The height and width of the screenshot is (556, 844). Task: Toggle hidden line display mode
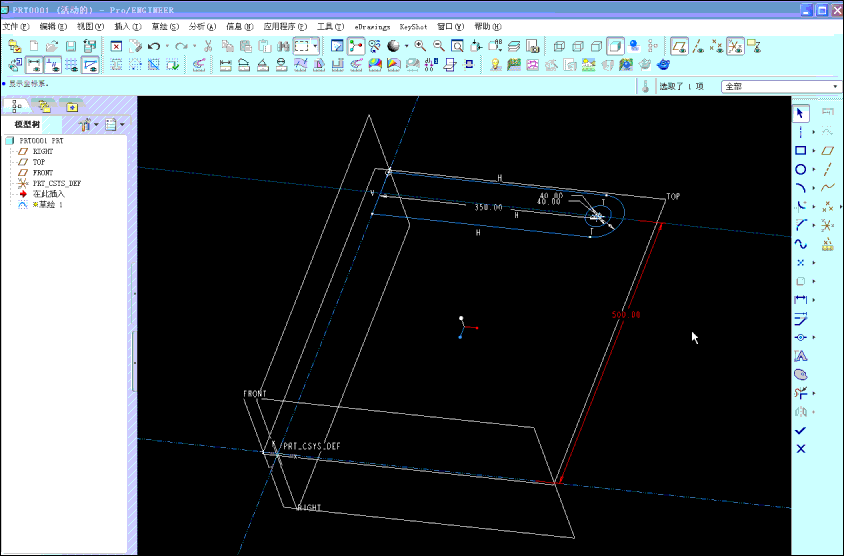578,46
